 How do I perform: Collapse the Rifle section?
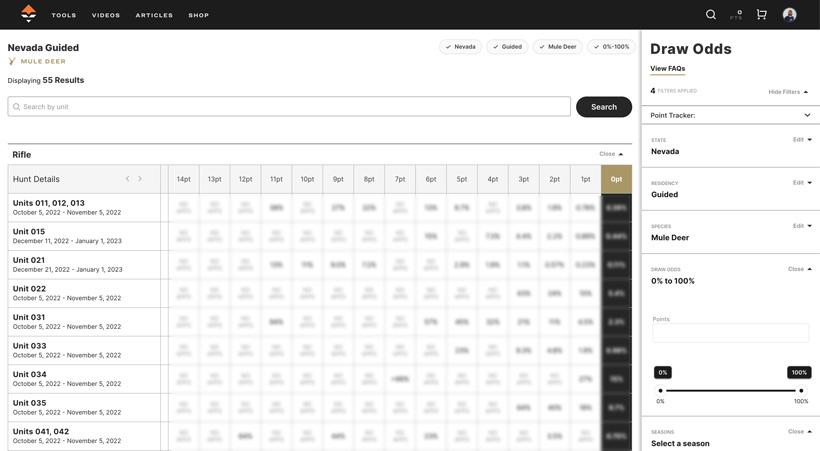611,154
